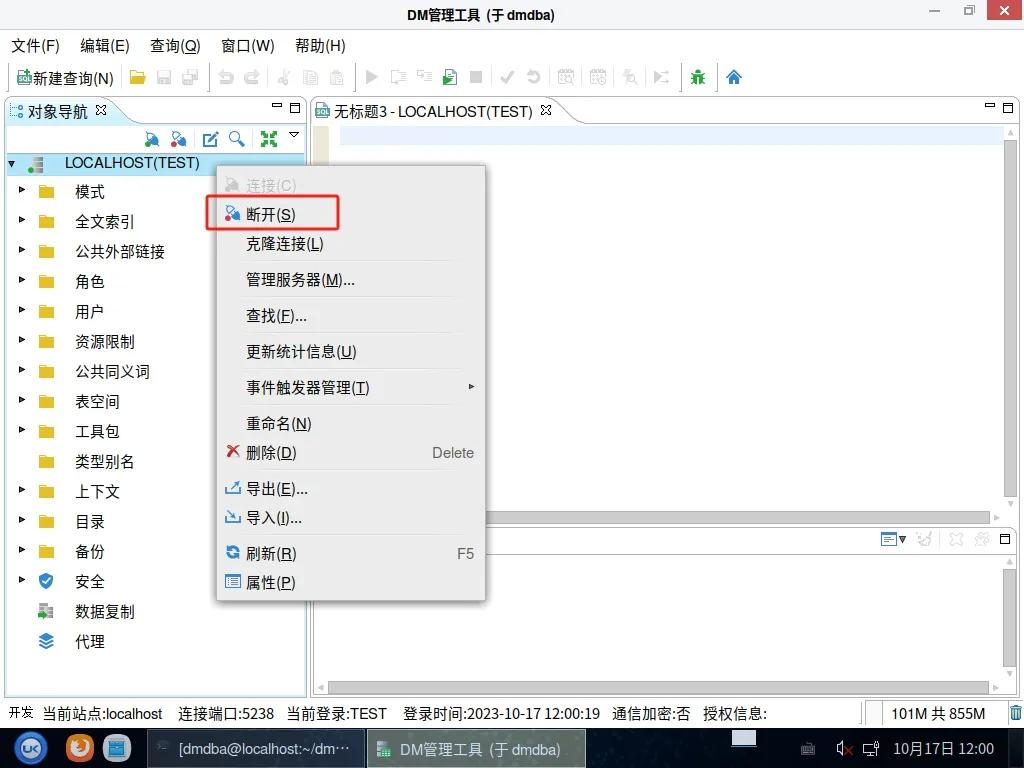Screen dimensions: 1024x768
Task: Click the New Query (新建查询) toolbar button
Action: click(x=66, y=77)
